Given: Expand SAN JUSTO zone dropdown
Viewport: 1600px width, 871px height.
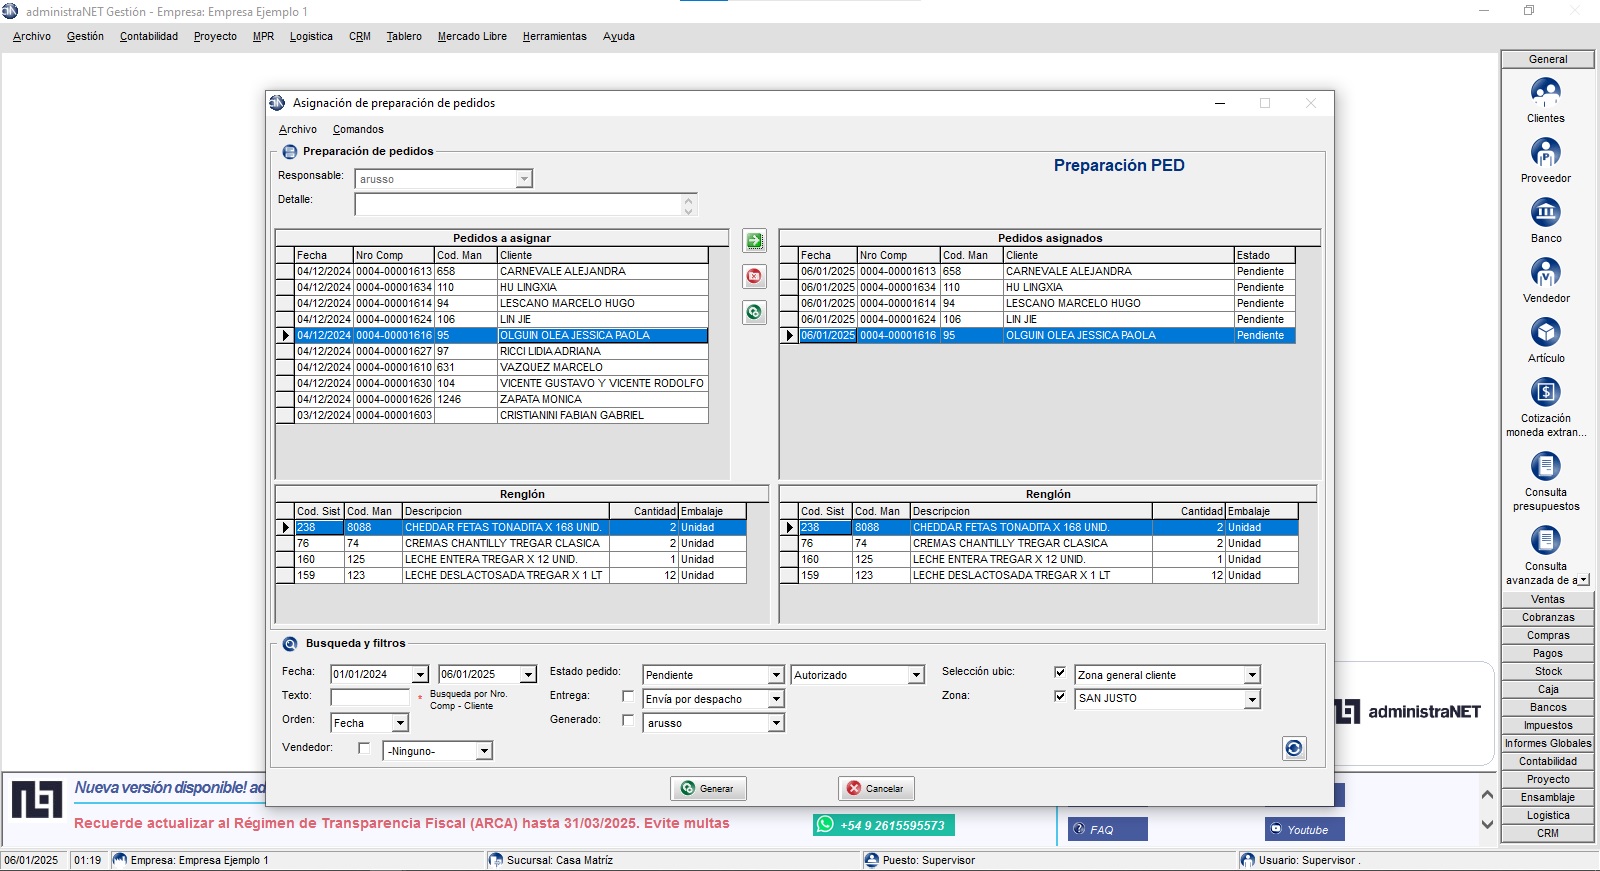Looking at the screenshot, I should click(1252, 699).
